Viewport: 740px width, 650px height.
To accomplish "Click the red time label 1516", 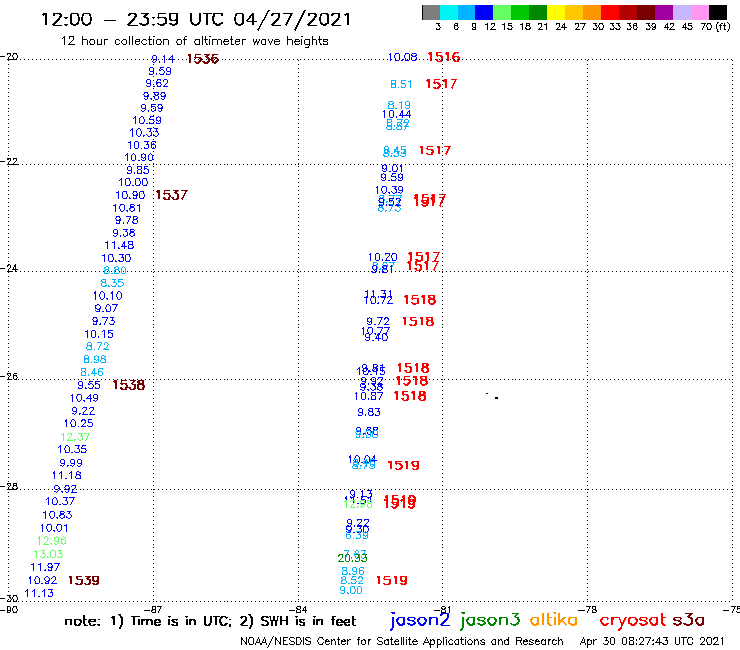I will tap(443, 57).
